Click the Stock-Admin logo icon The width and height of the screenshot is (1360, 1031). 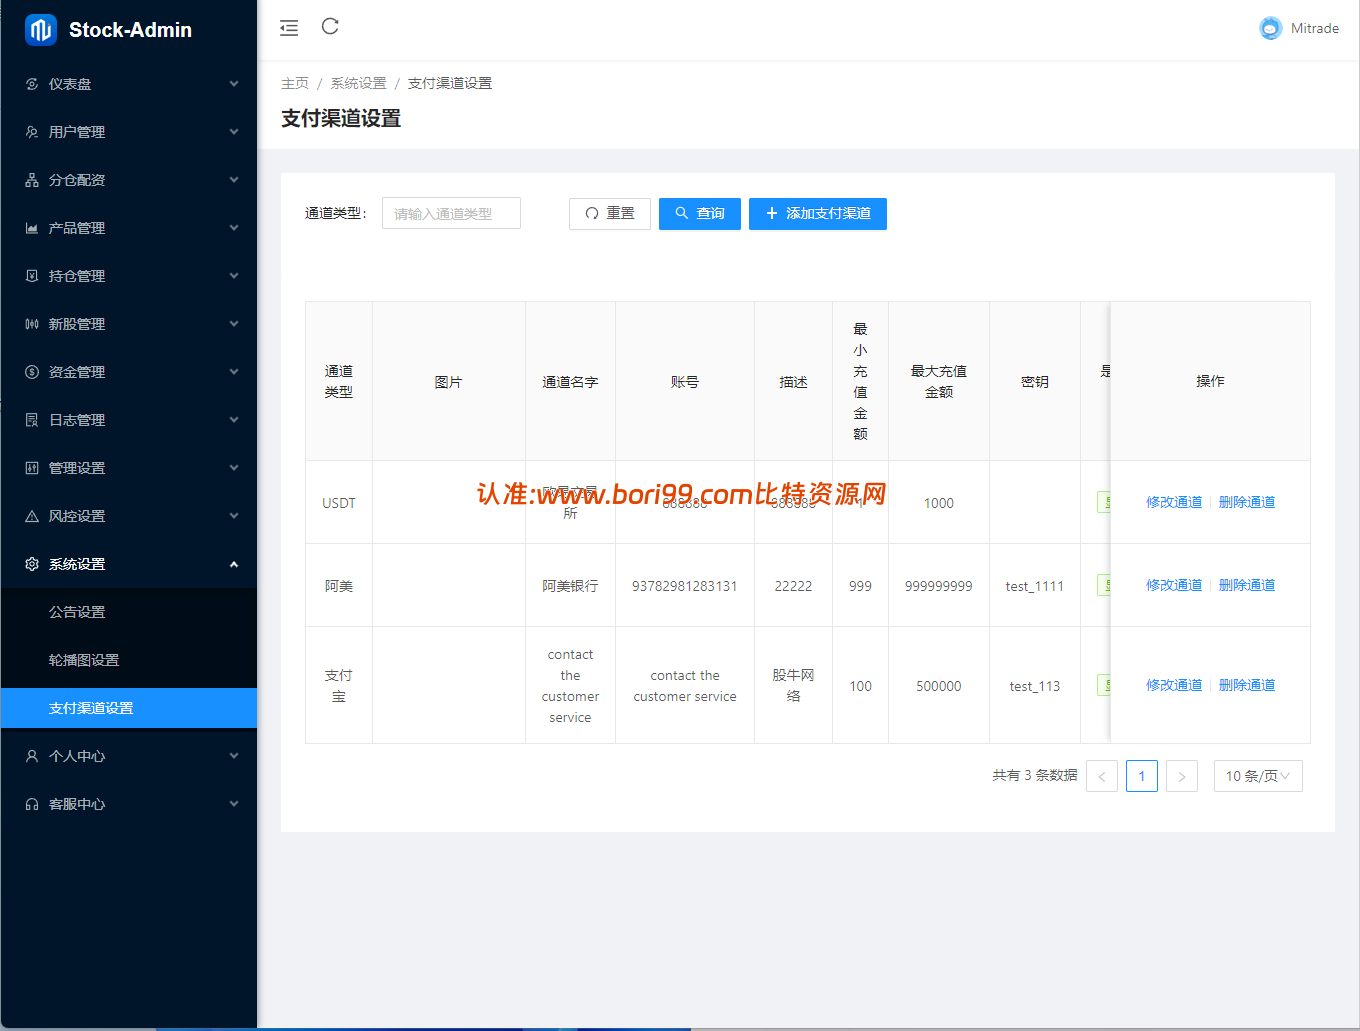[x=41, y=30]
